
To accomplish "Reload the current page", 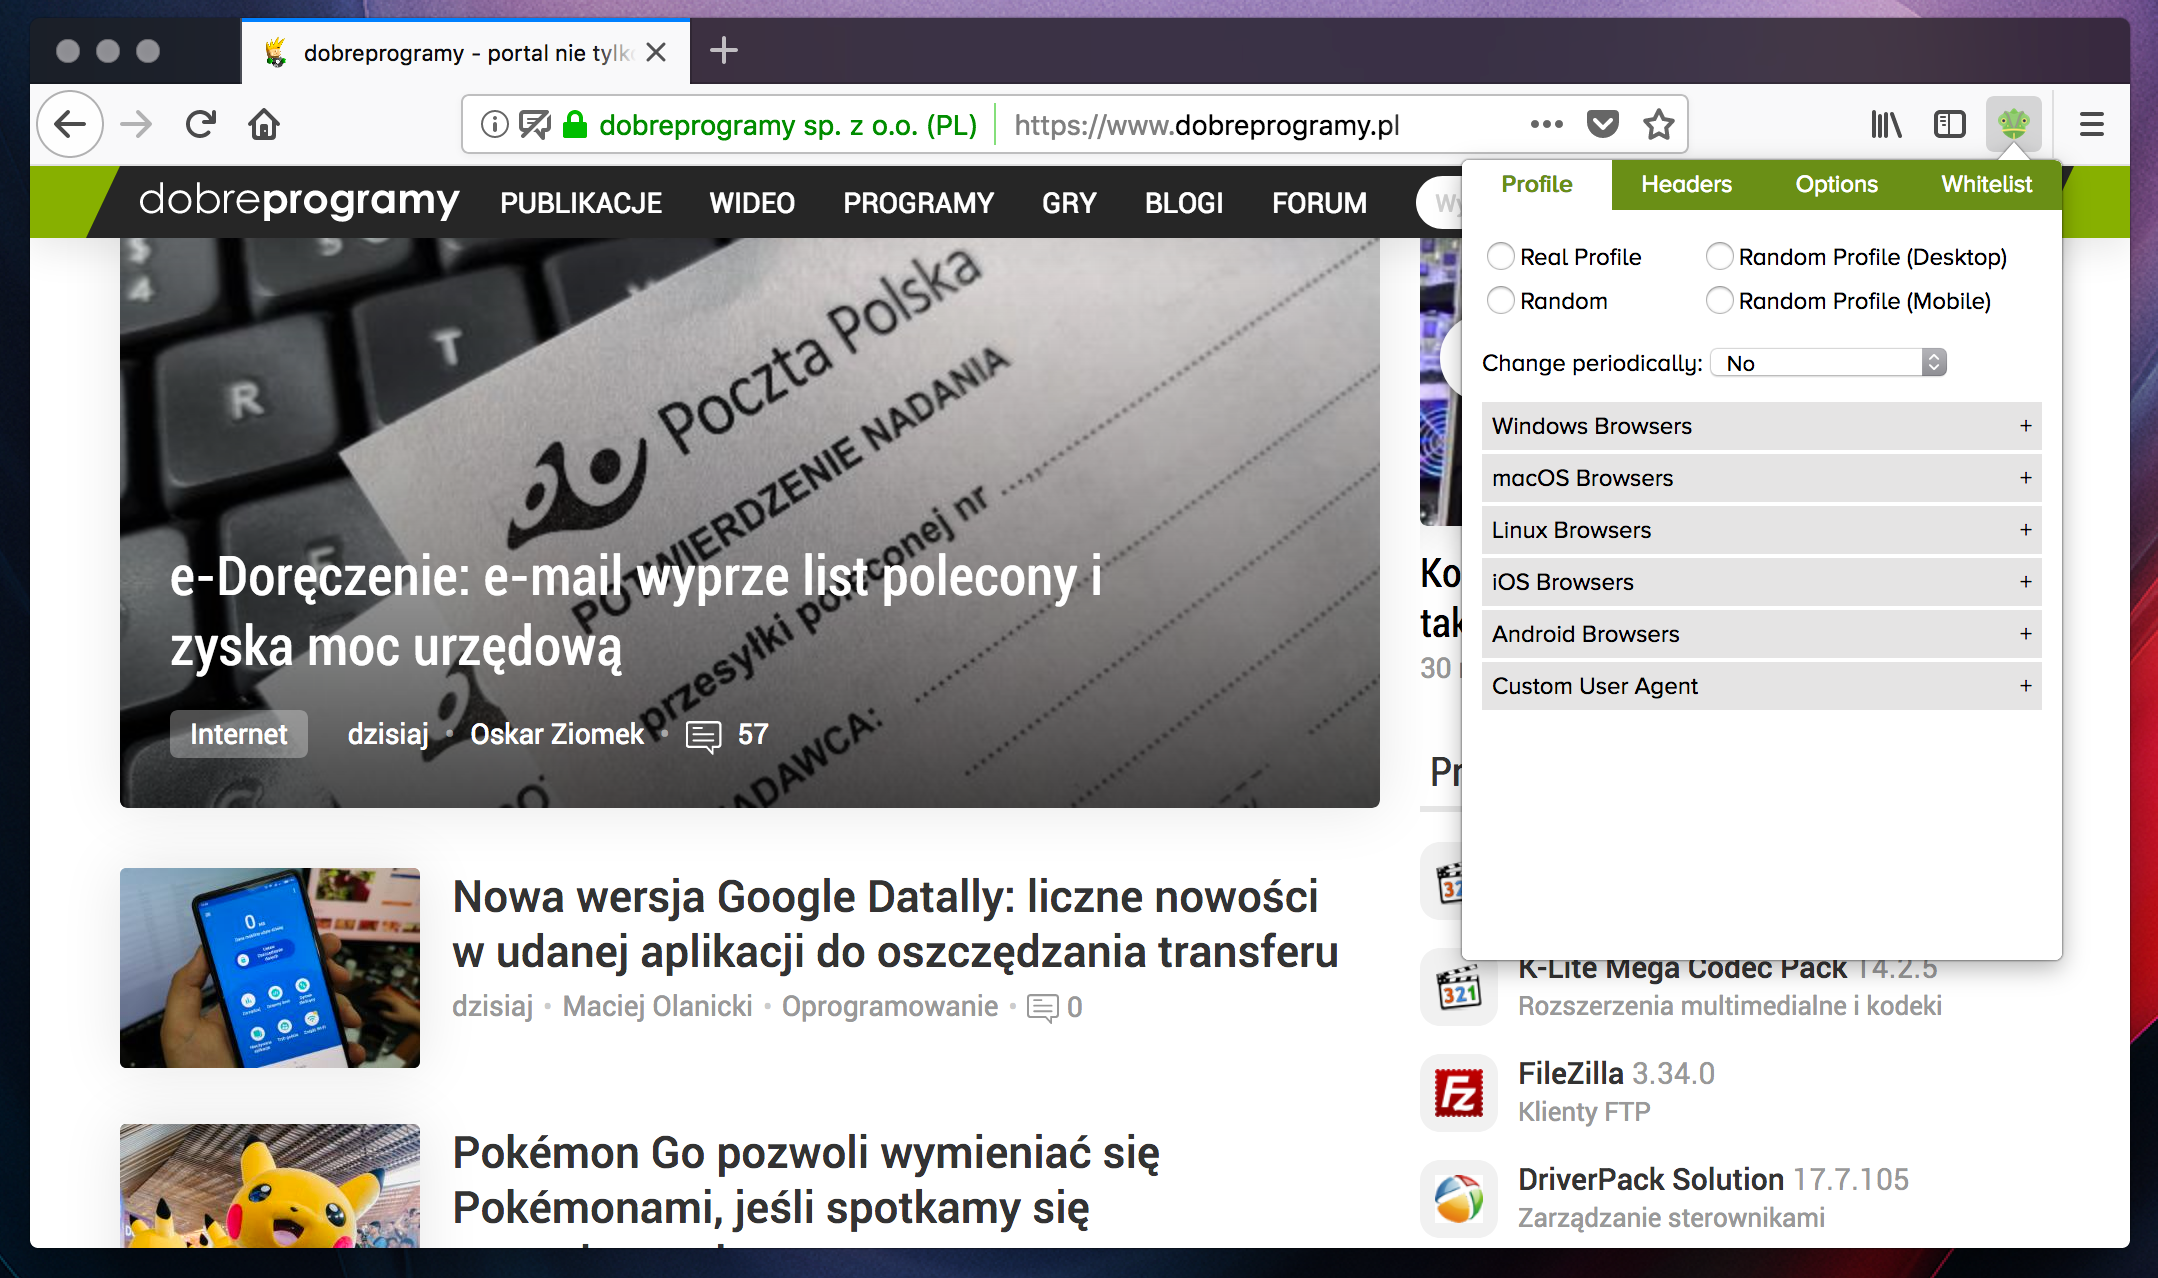I will tap(200, 125).
